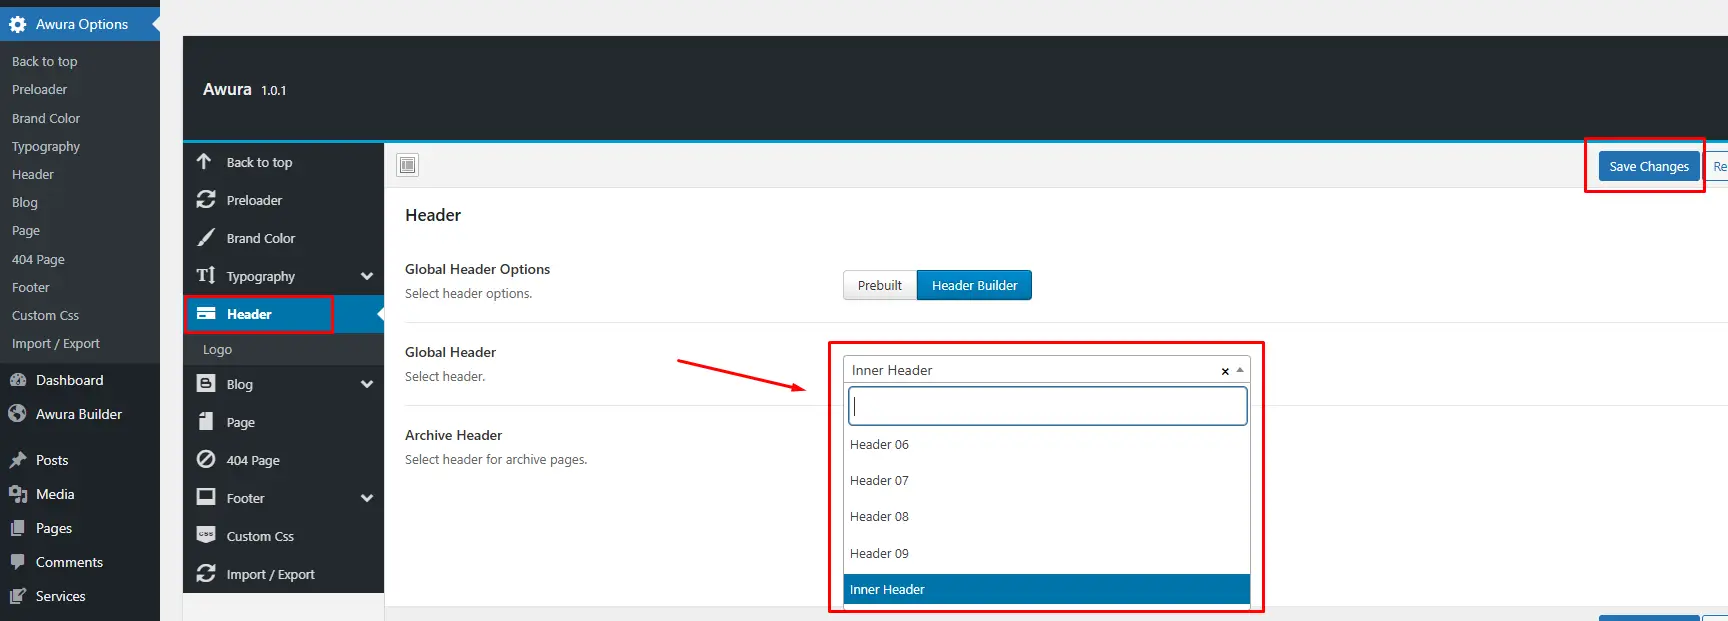
Task: Click the Media icon in sidebar
Action: pos(18,494)
